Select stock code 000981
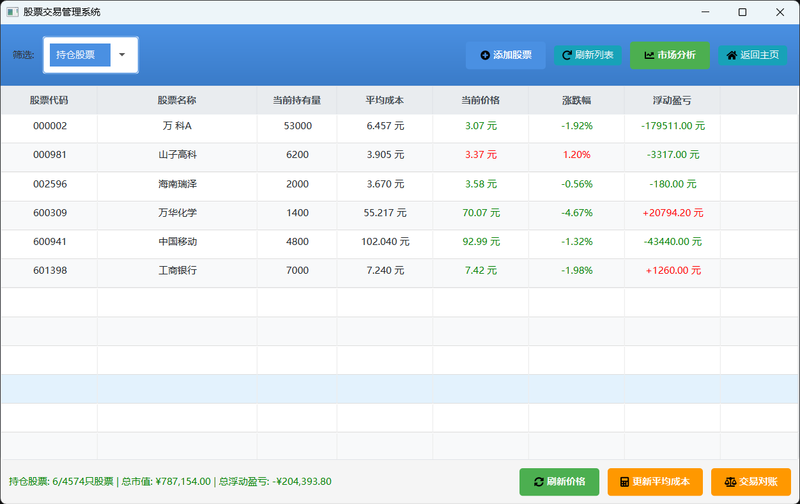This screenshot has height=504, width=800. tap(50, 155)
